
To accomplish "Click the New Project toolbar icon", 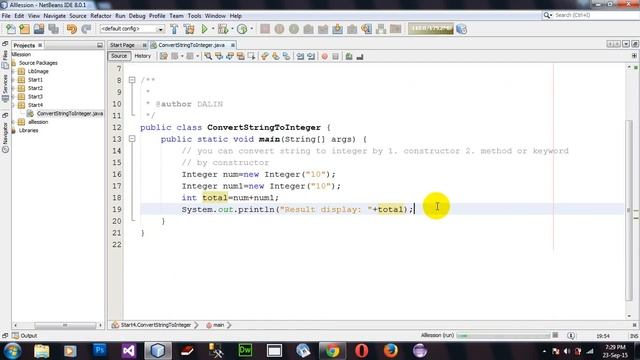I will (24, 29).
